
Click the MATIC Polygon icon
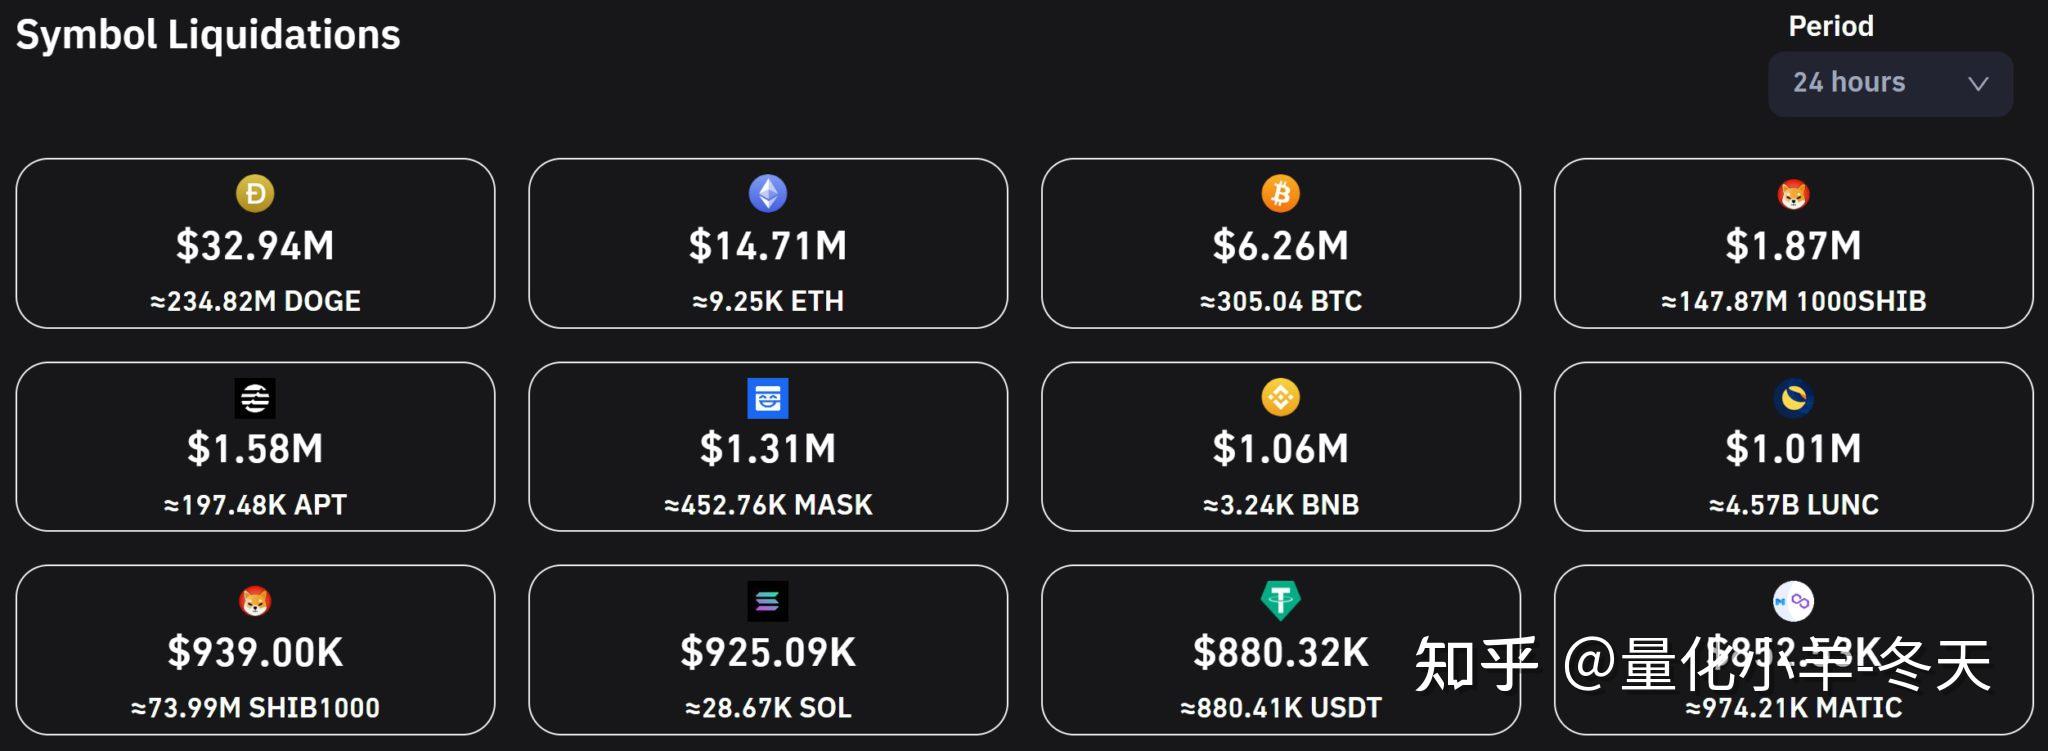(x=1794, y=601)
